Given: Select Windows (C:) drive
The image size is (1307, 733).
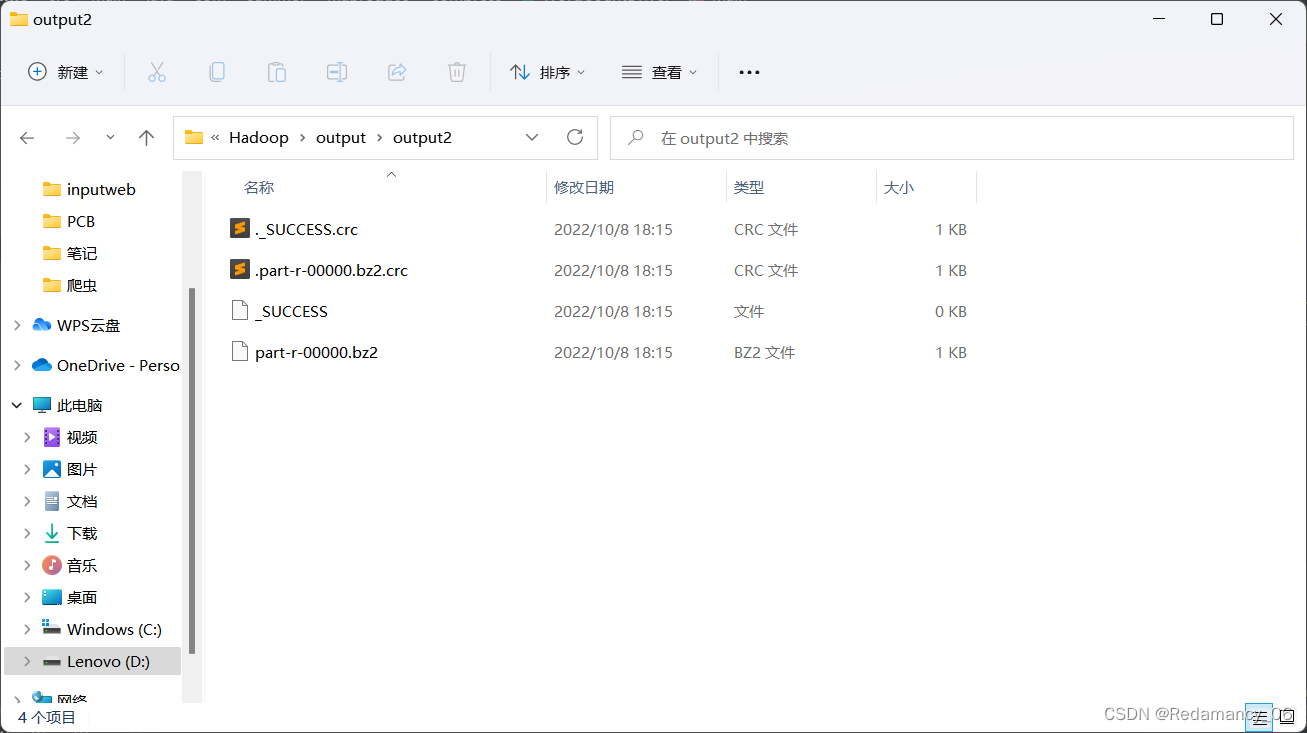Looking at the screenshot, I should coord(113,629).
